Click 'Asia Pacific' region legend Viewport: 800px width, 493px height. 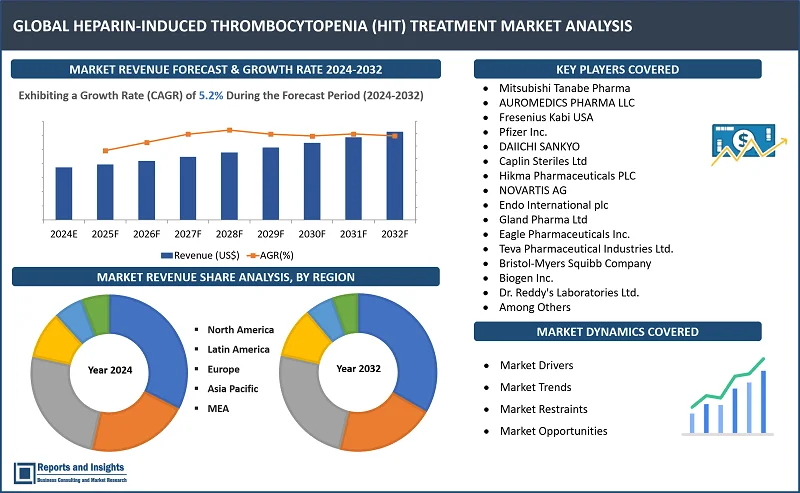click(x=233, y=389)
